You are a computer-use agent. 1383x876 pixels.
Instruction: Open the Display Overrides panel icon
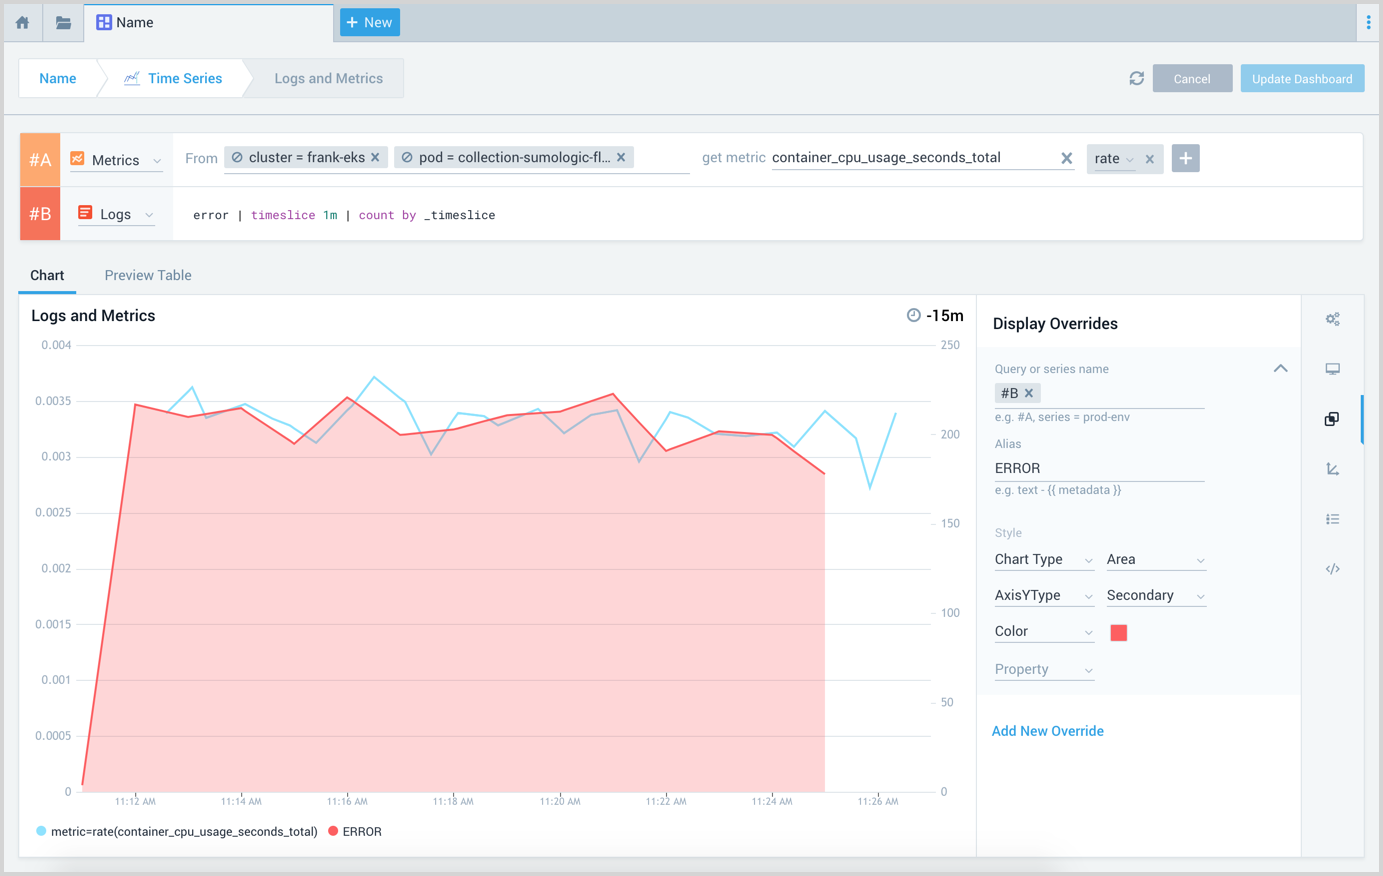(1332, 419)
